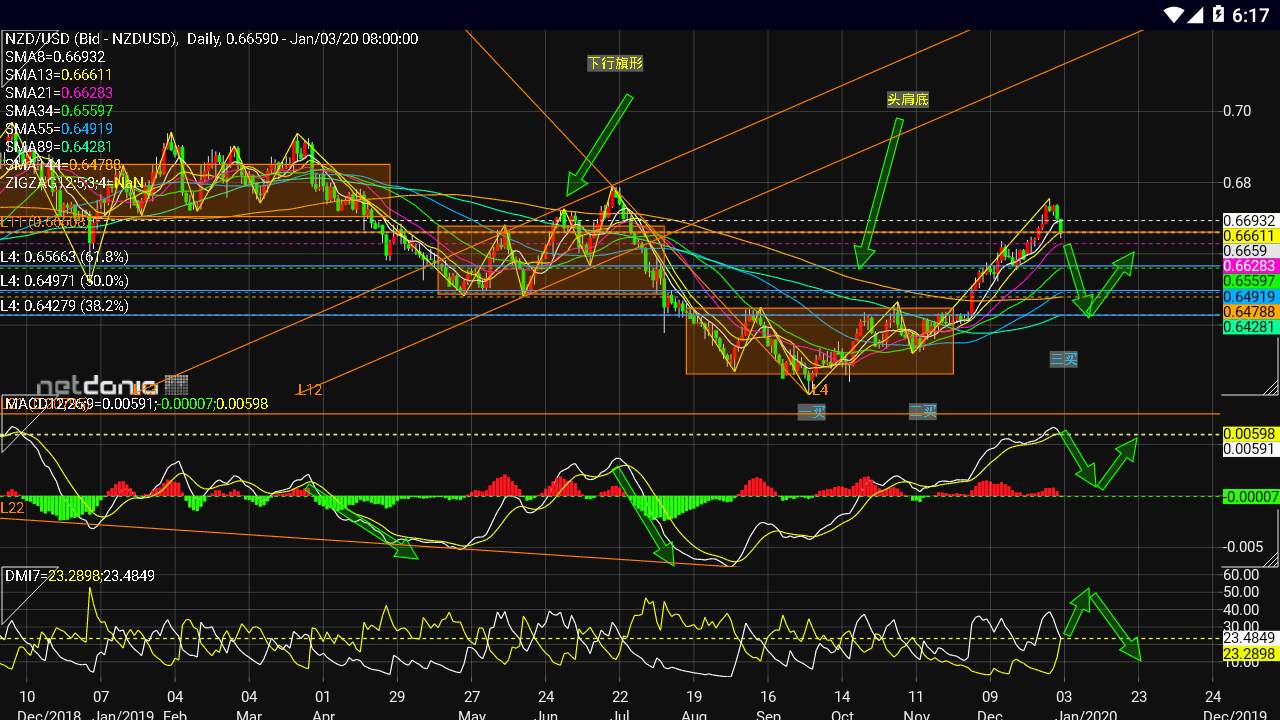This screenshot has width=1280, height=720.
Task: Select the 38.2% Fibonacci level label
Action: [x=65, y=306]
